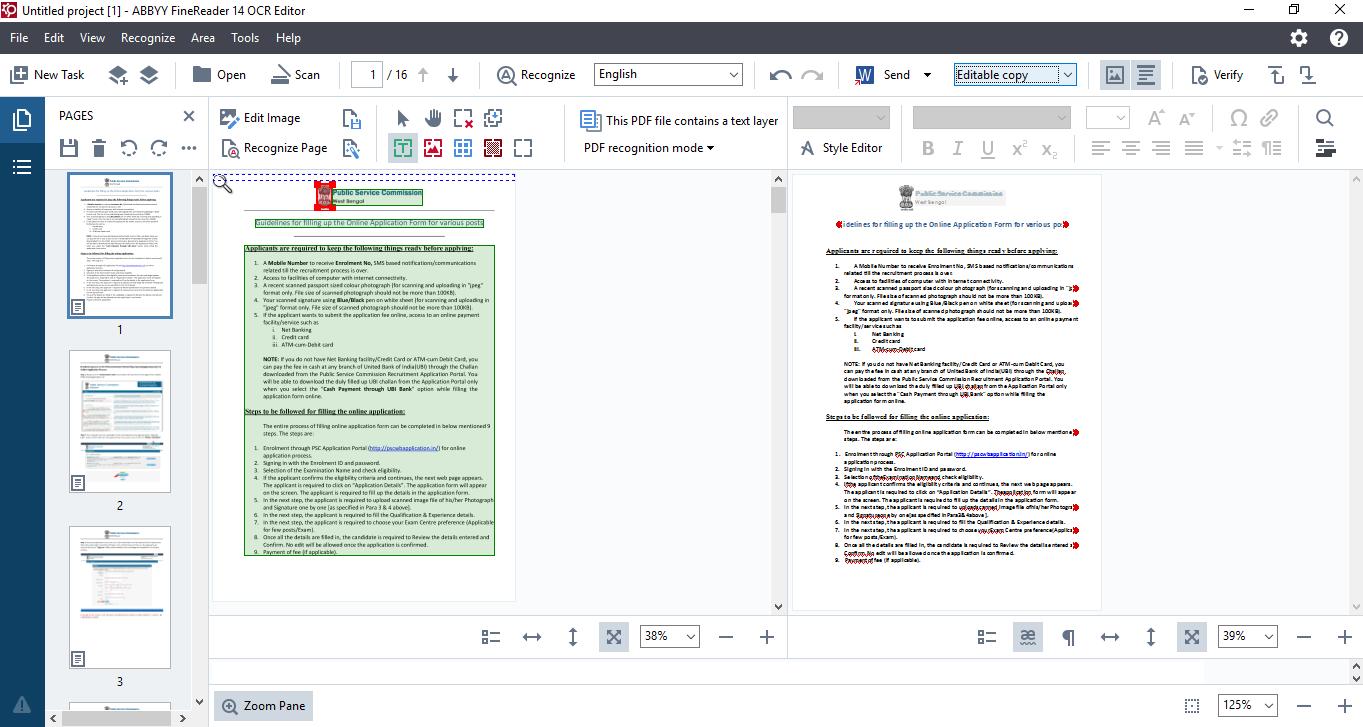The width and height of the screenshot is (1363, 727).
Task: Expand the Editable copy layout dropdown
Action: (1015, 74)
